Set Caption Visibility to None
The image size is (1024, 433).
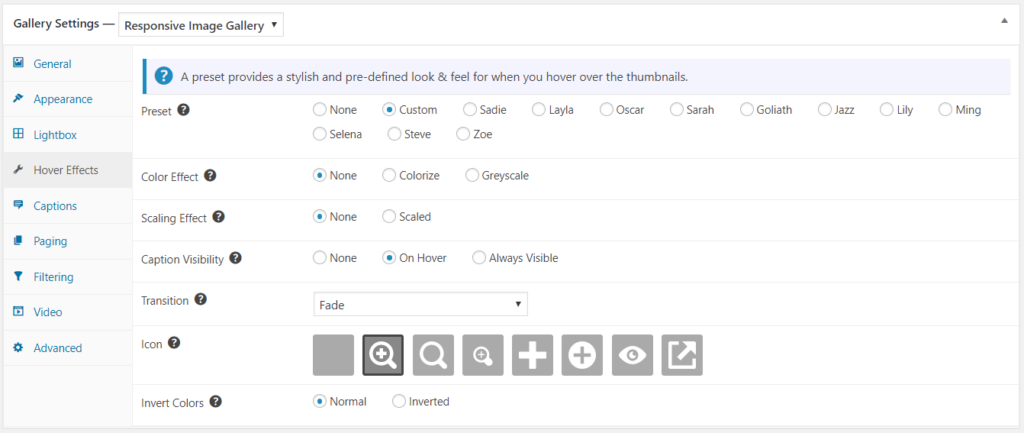pyautogui.click(x=319, y=257)
